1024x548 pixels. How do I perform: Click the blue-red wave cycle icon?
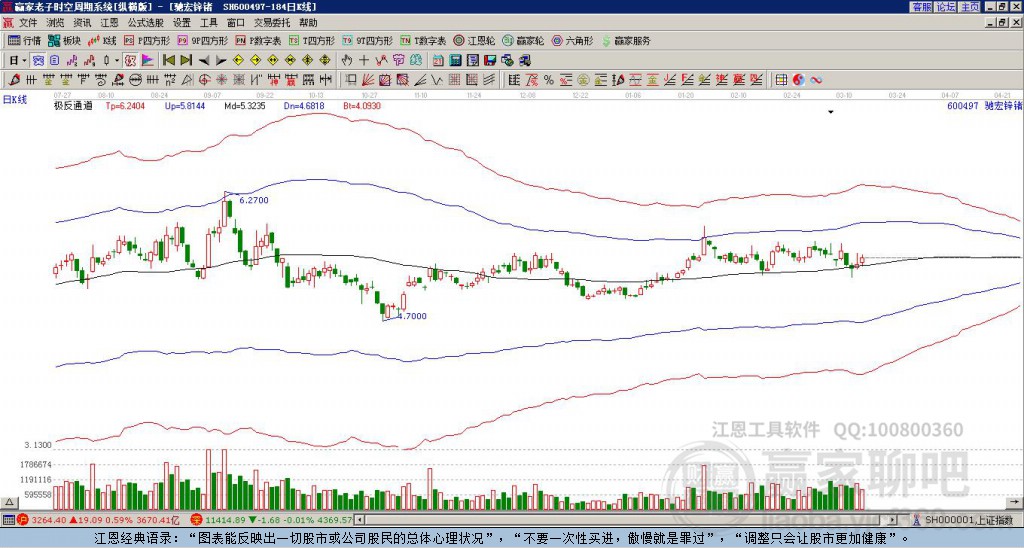816,80
